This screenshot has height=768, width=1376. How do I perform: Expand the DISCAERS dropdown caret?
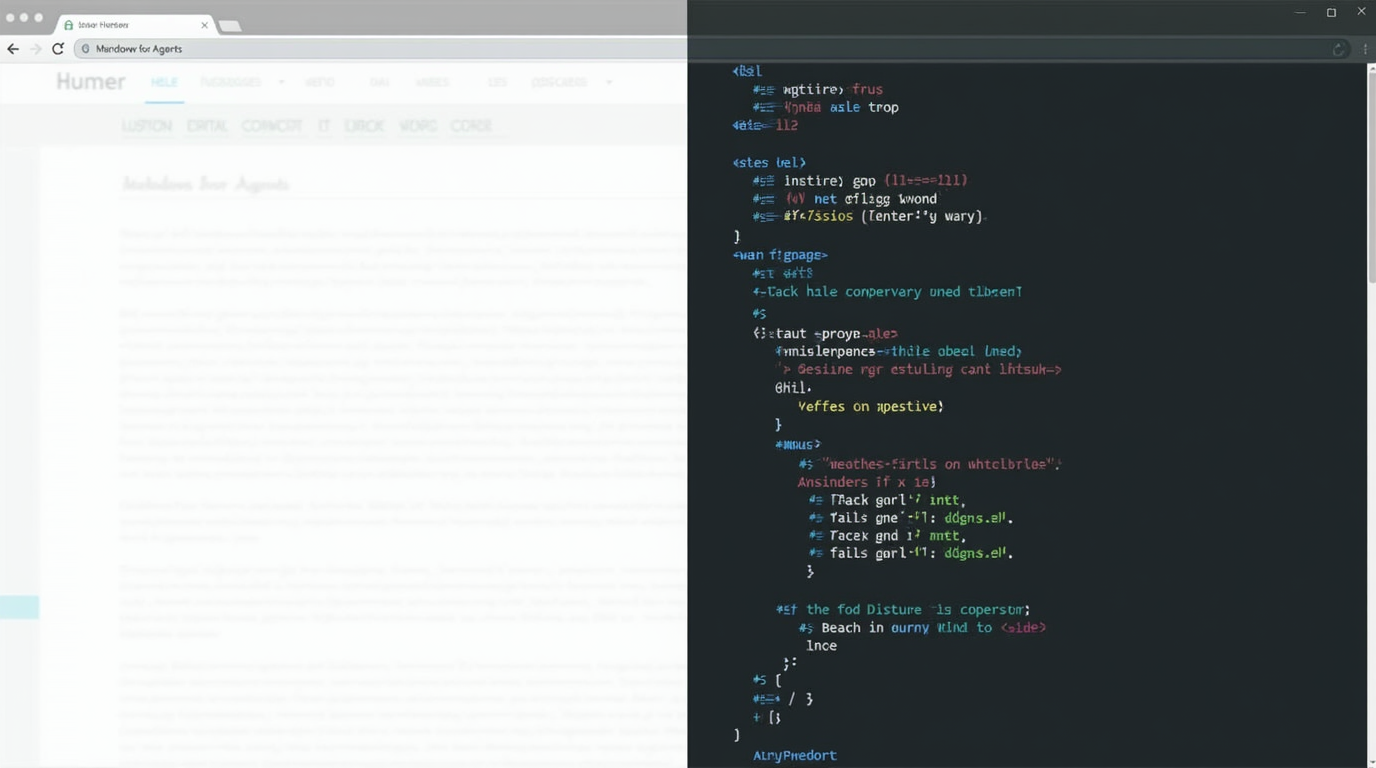pos(608,82)
